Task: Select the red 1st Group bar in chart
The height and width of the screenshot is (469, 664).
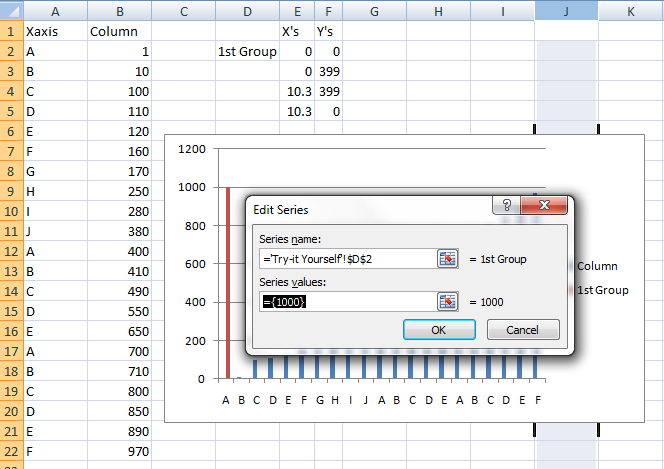Action: (228, 283)
